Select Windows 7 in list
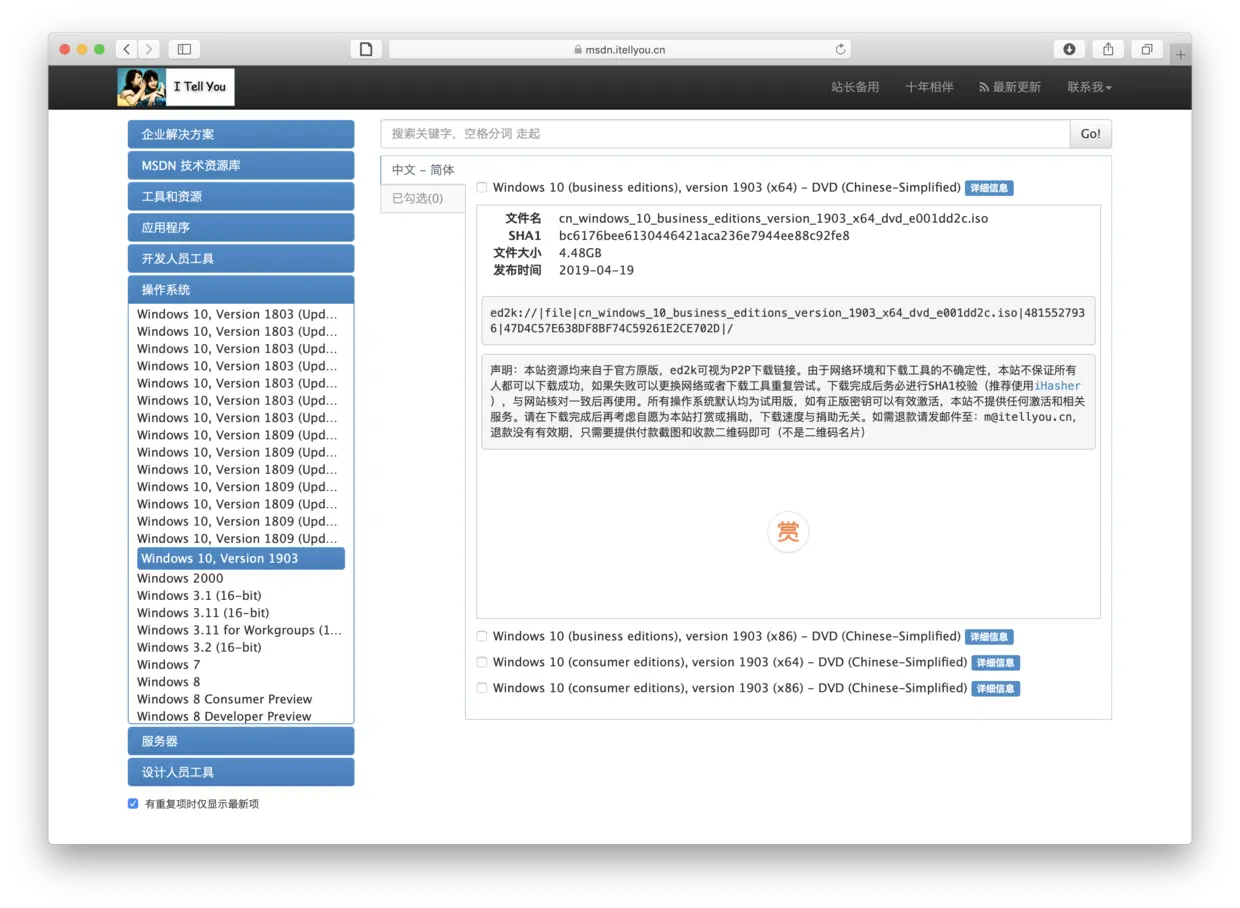 [x=168, y=664]
